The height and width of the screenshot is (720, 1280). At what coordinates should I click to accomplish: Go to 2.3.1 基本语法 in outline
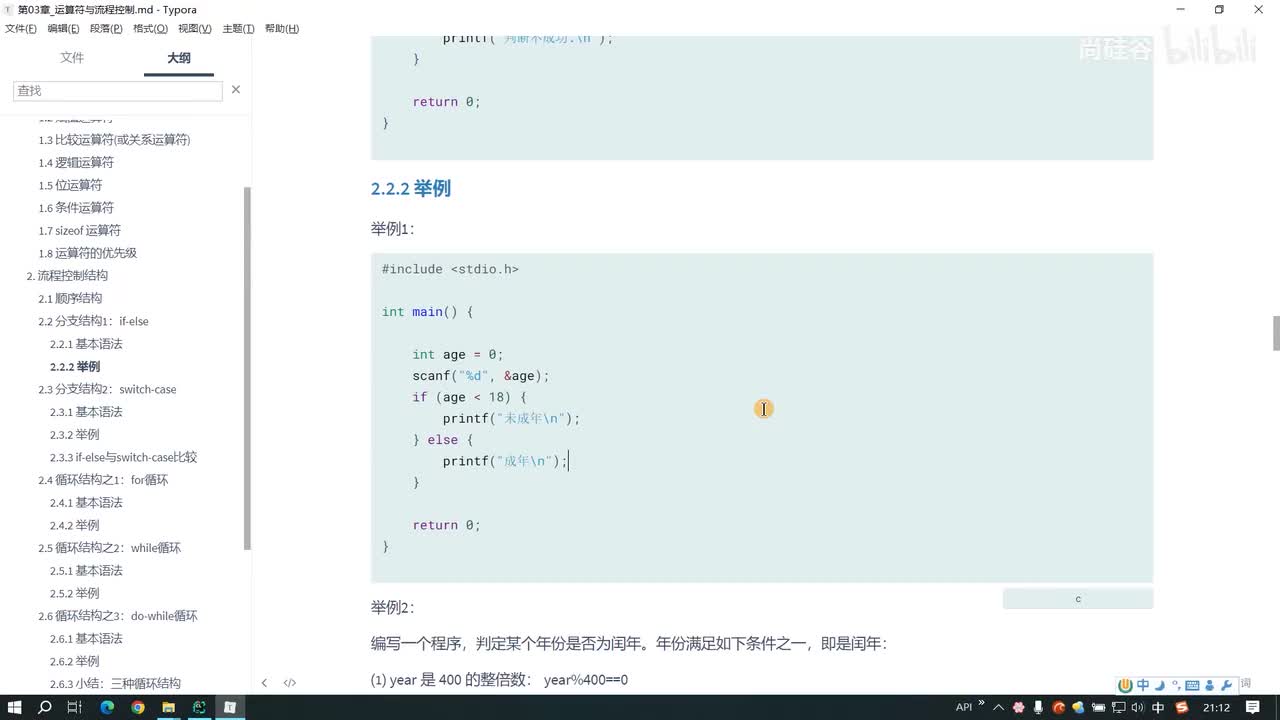86,412
